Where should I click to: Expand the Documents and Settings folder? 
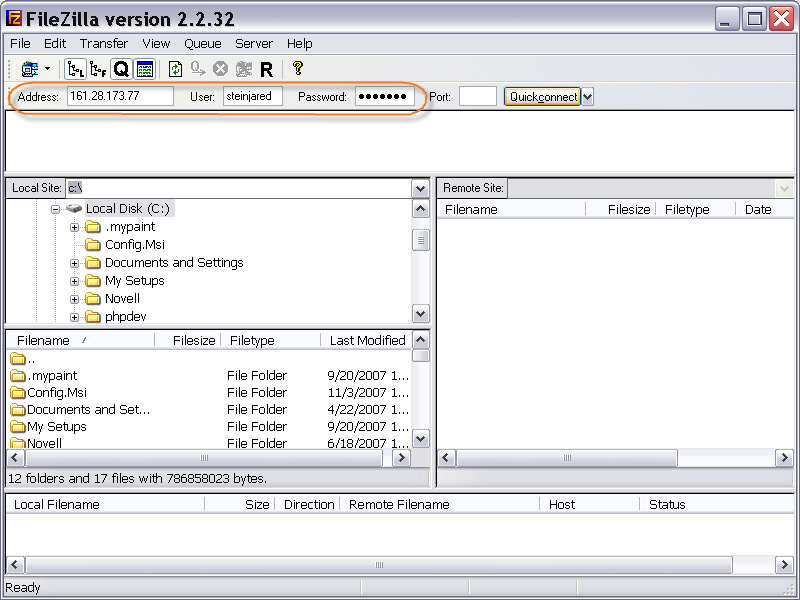[x=74, y=262]
